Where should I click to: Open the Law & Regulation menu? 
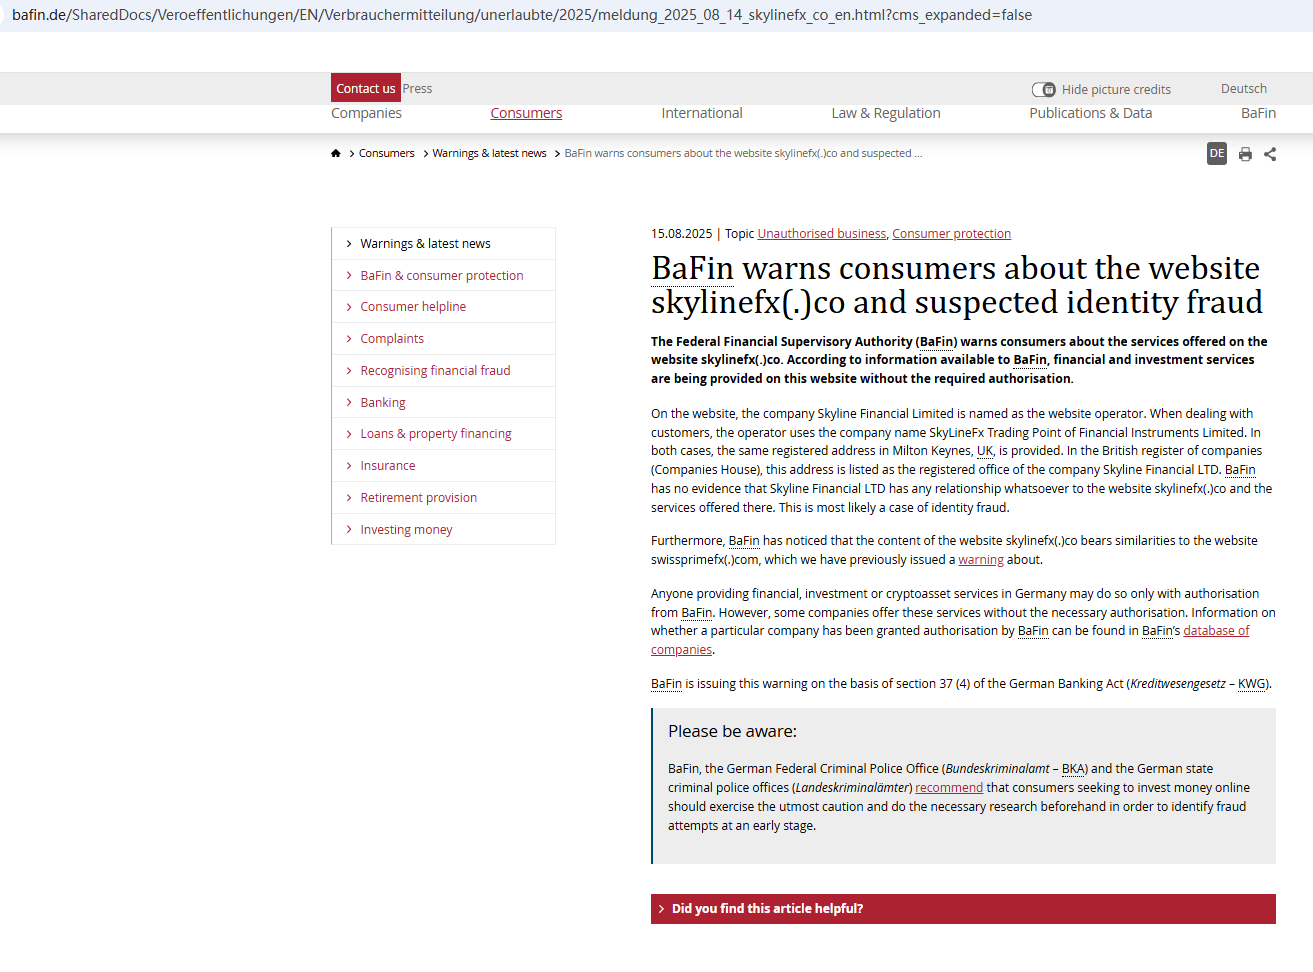click(x=886, y=113)
